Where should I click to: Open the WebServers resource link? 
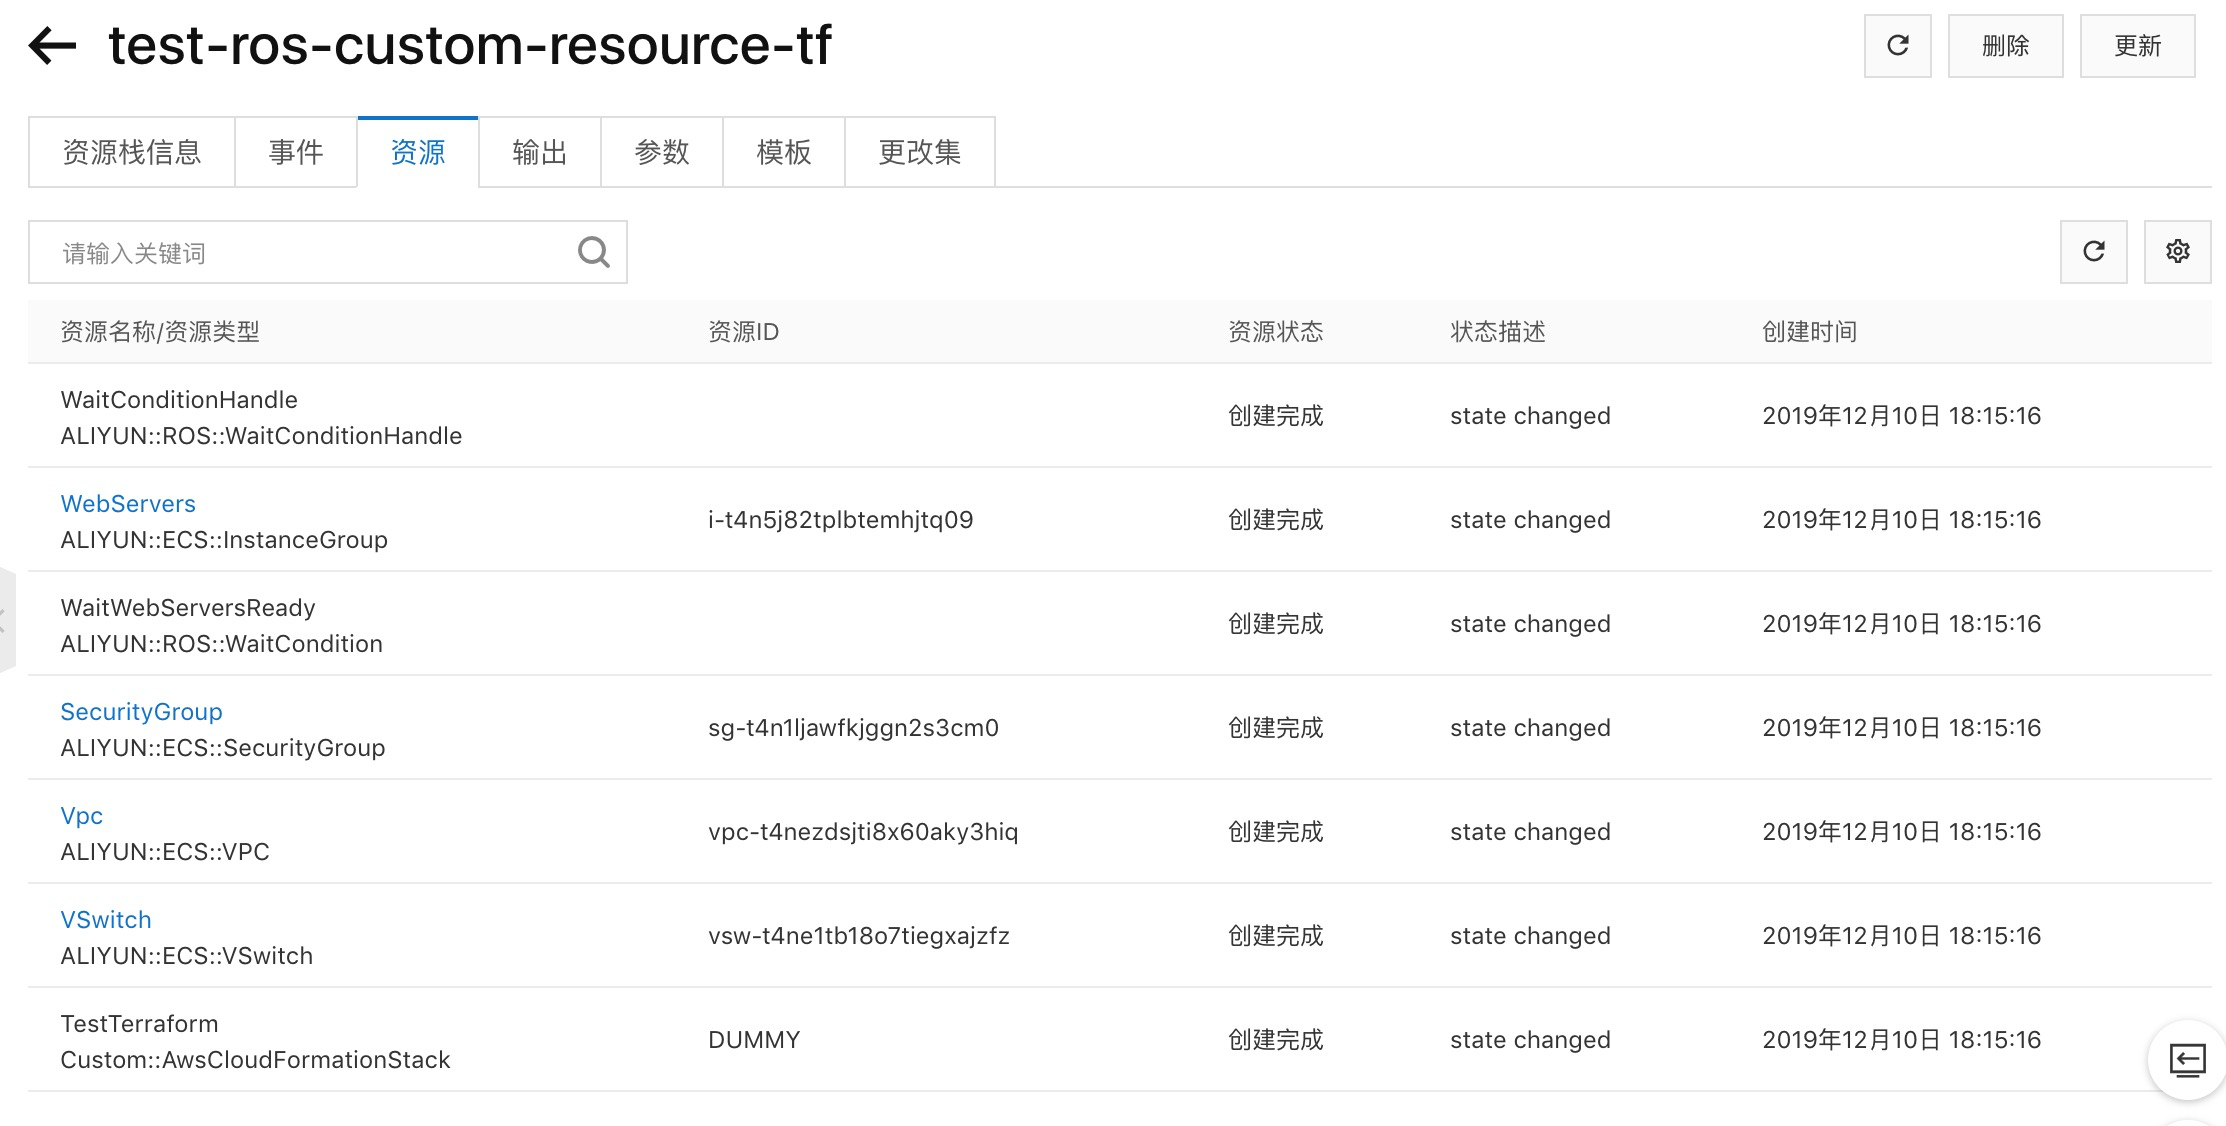pos(128,504)
